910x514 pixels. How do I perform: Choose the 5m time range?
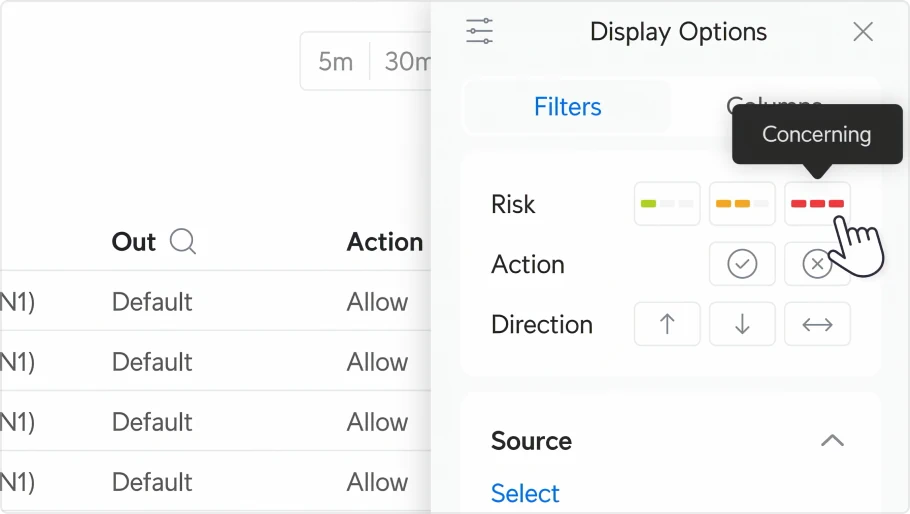[x=335, y=62]
